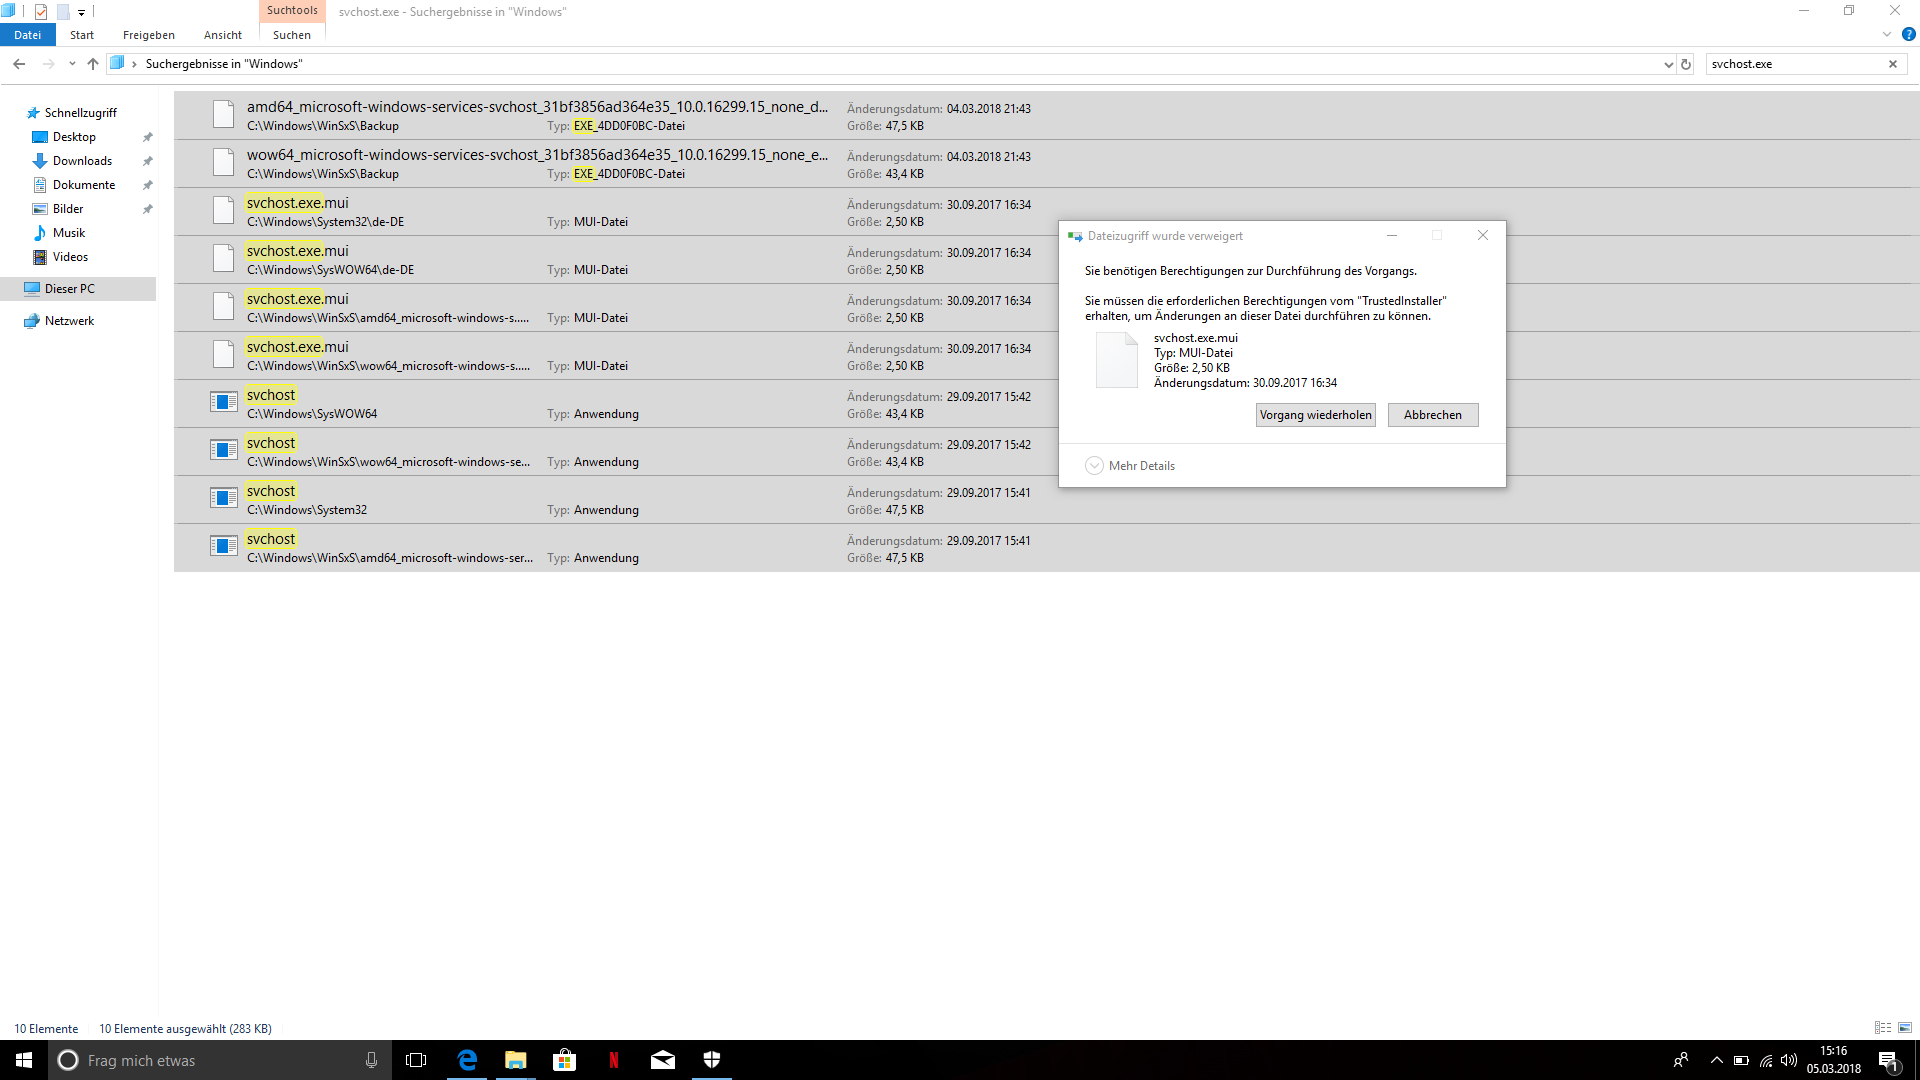Screen dimensions: 1920x1080
Task: Select svchost in C:\Windows\System32
Action: [271, 491]
